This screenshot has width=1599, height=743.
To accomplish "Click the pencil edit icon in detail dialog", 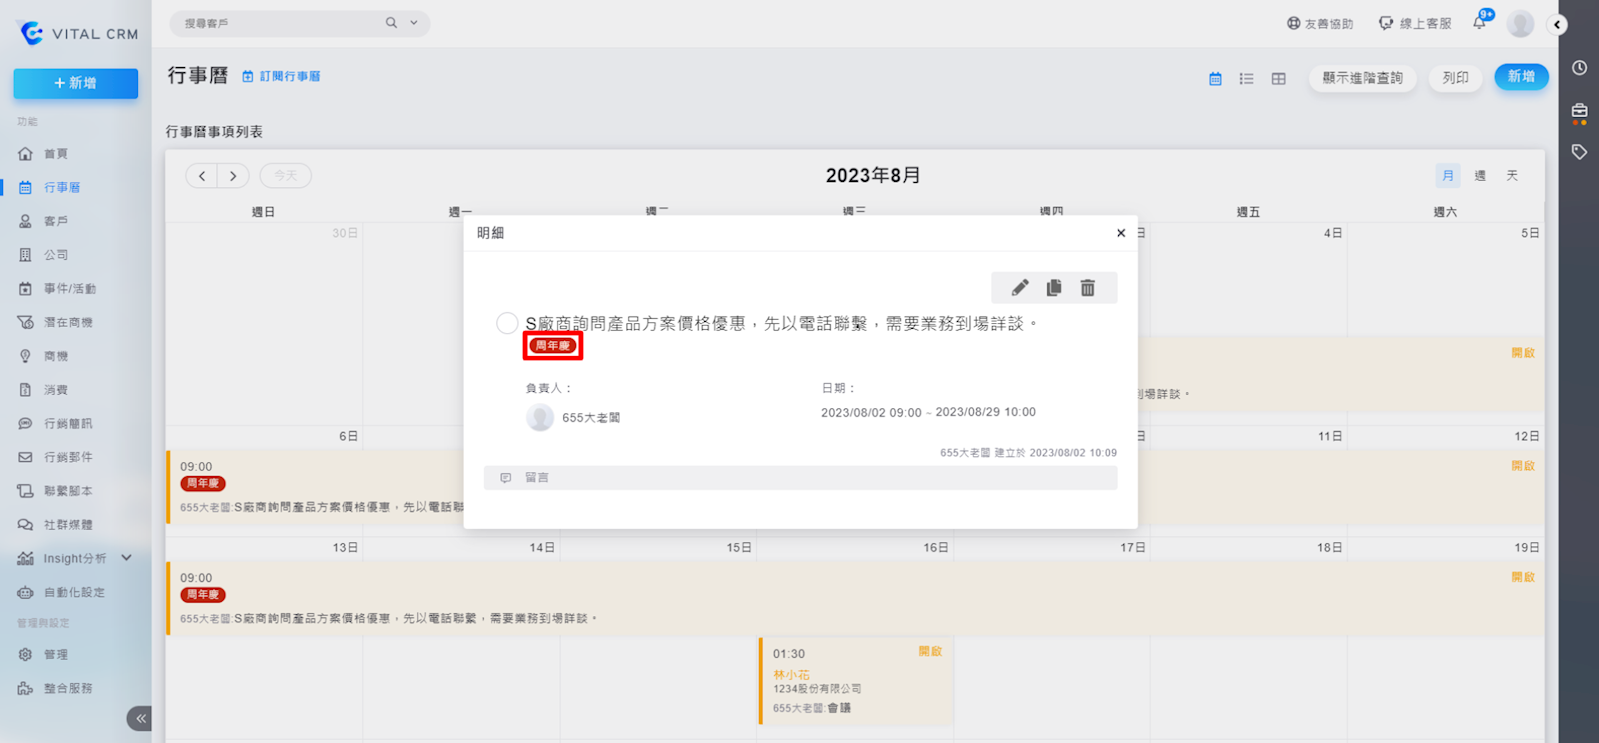I will pos(1019,288).
